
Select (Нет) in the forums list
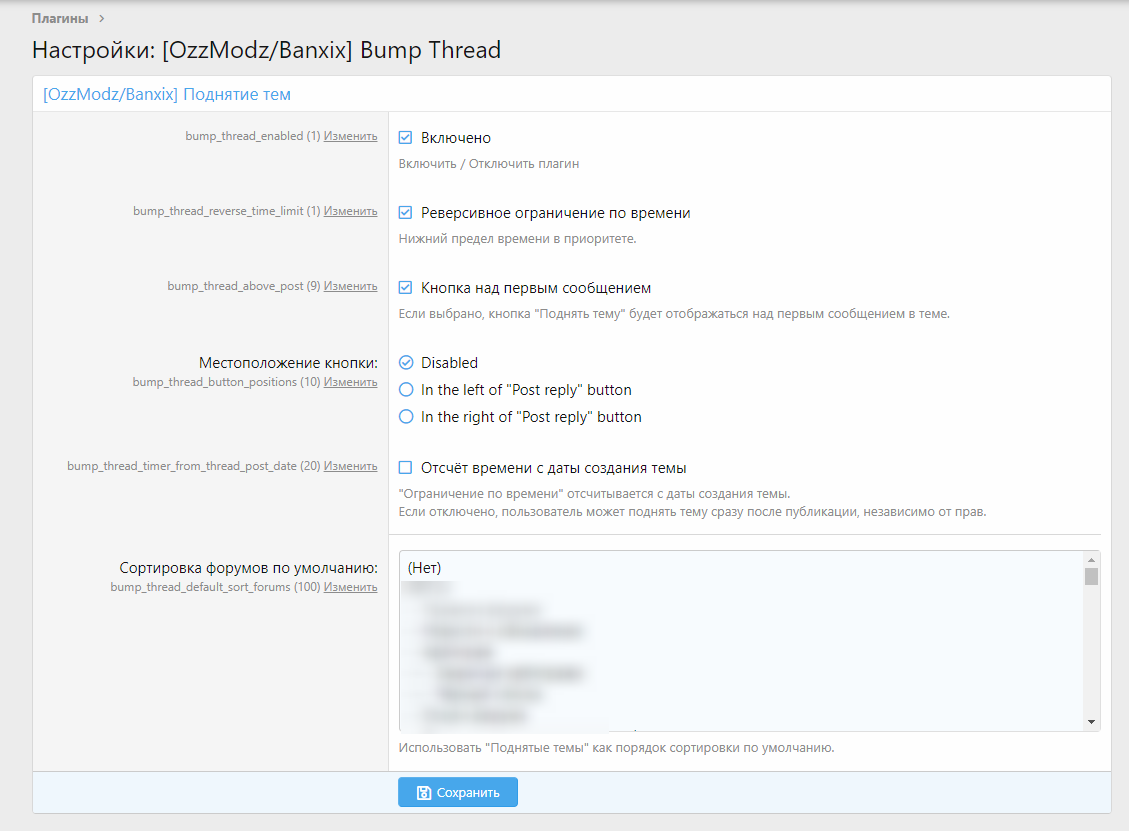[x=425, y=568]
